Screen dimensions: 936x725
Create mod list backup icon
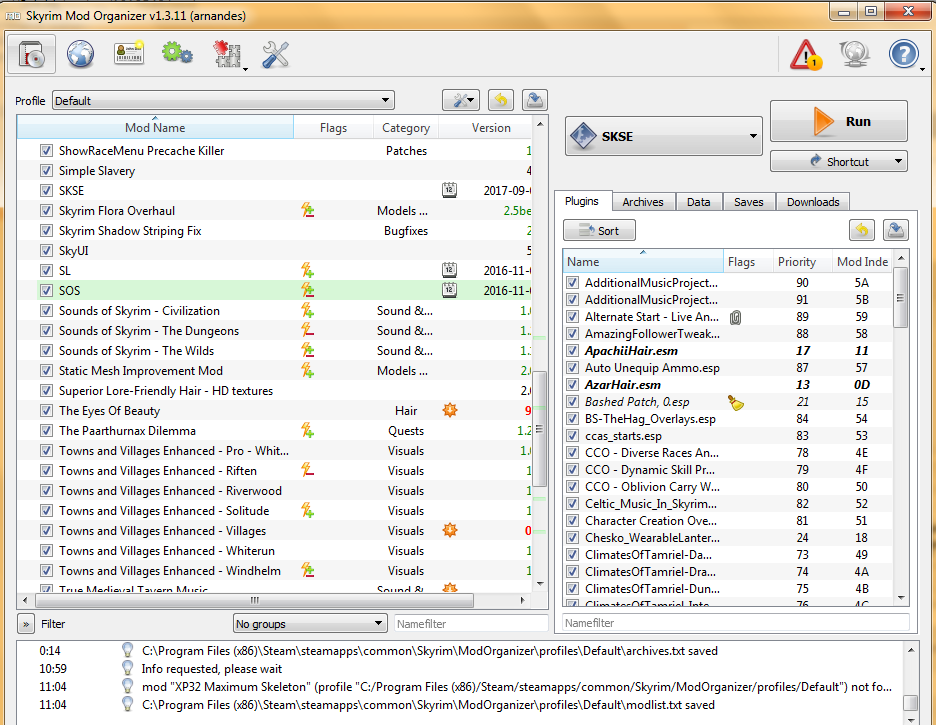[x=535, y=100]
